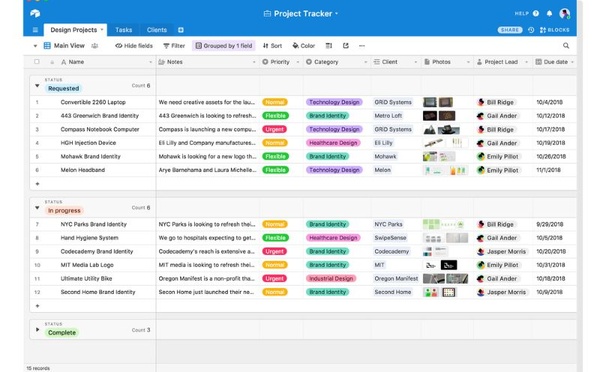Add a new table with plus icon

tap(181, 30)
